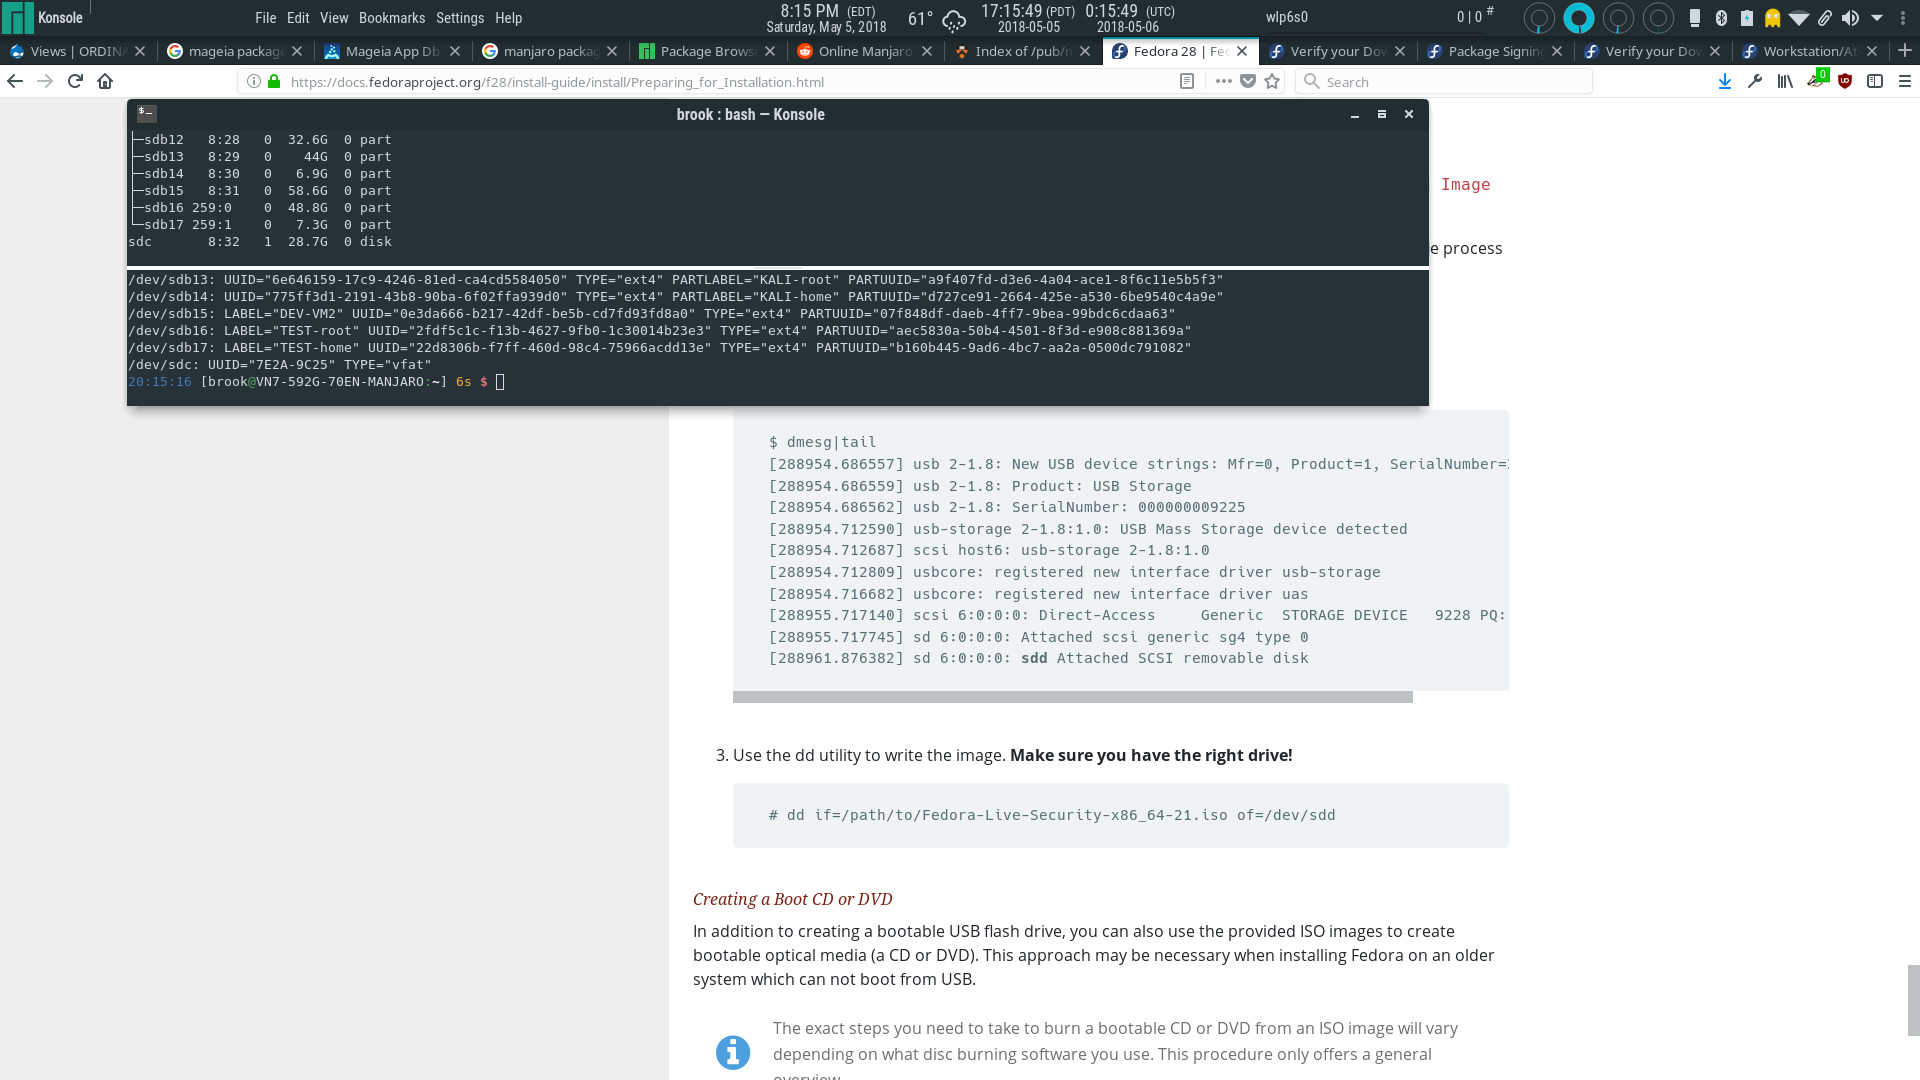Click the browser Search box
1920x1080 pixels.
1445,81
